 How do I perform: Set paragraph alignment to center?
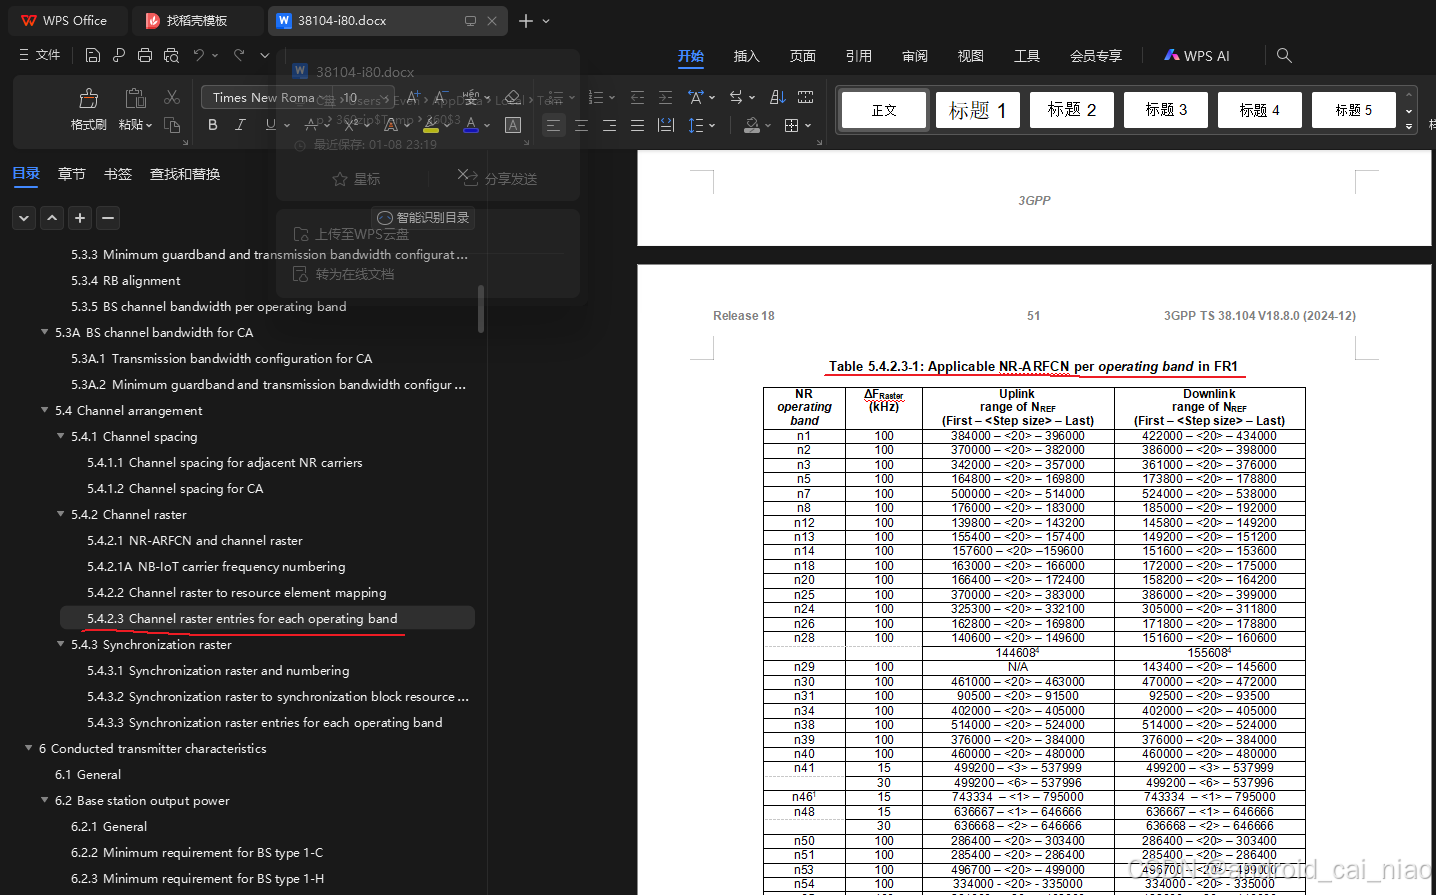581,125
